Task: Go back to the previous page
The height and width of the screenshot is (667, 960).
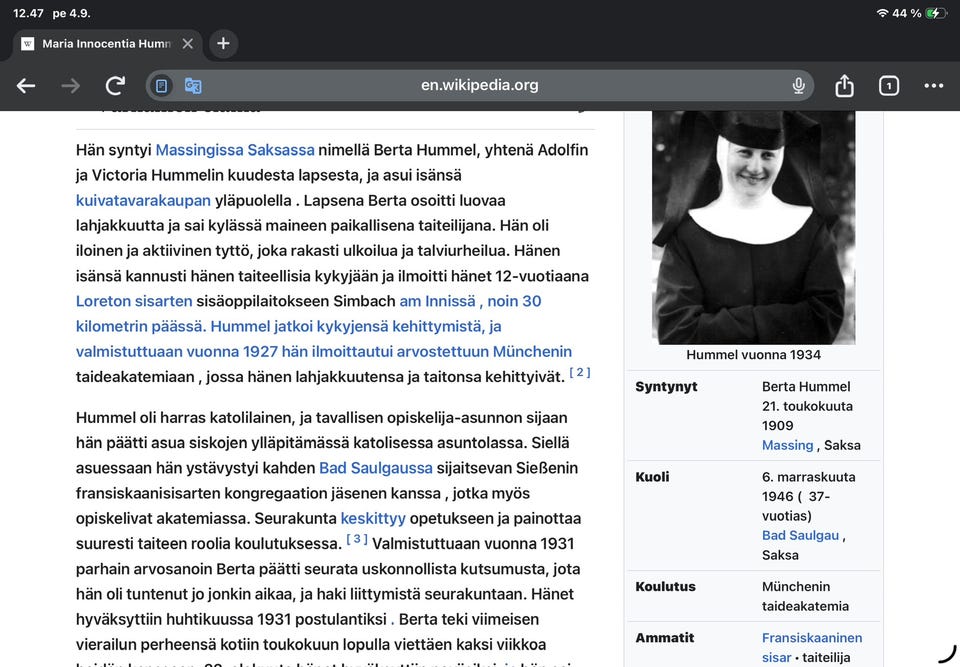Action: [x=26, y=86]
